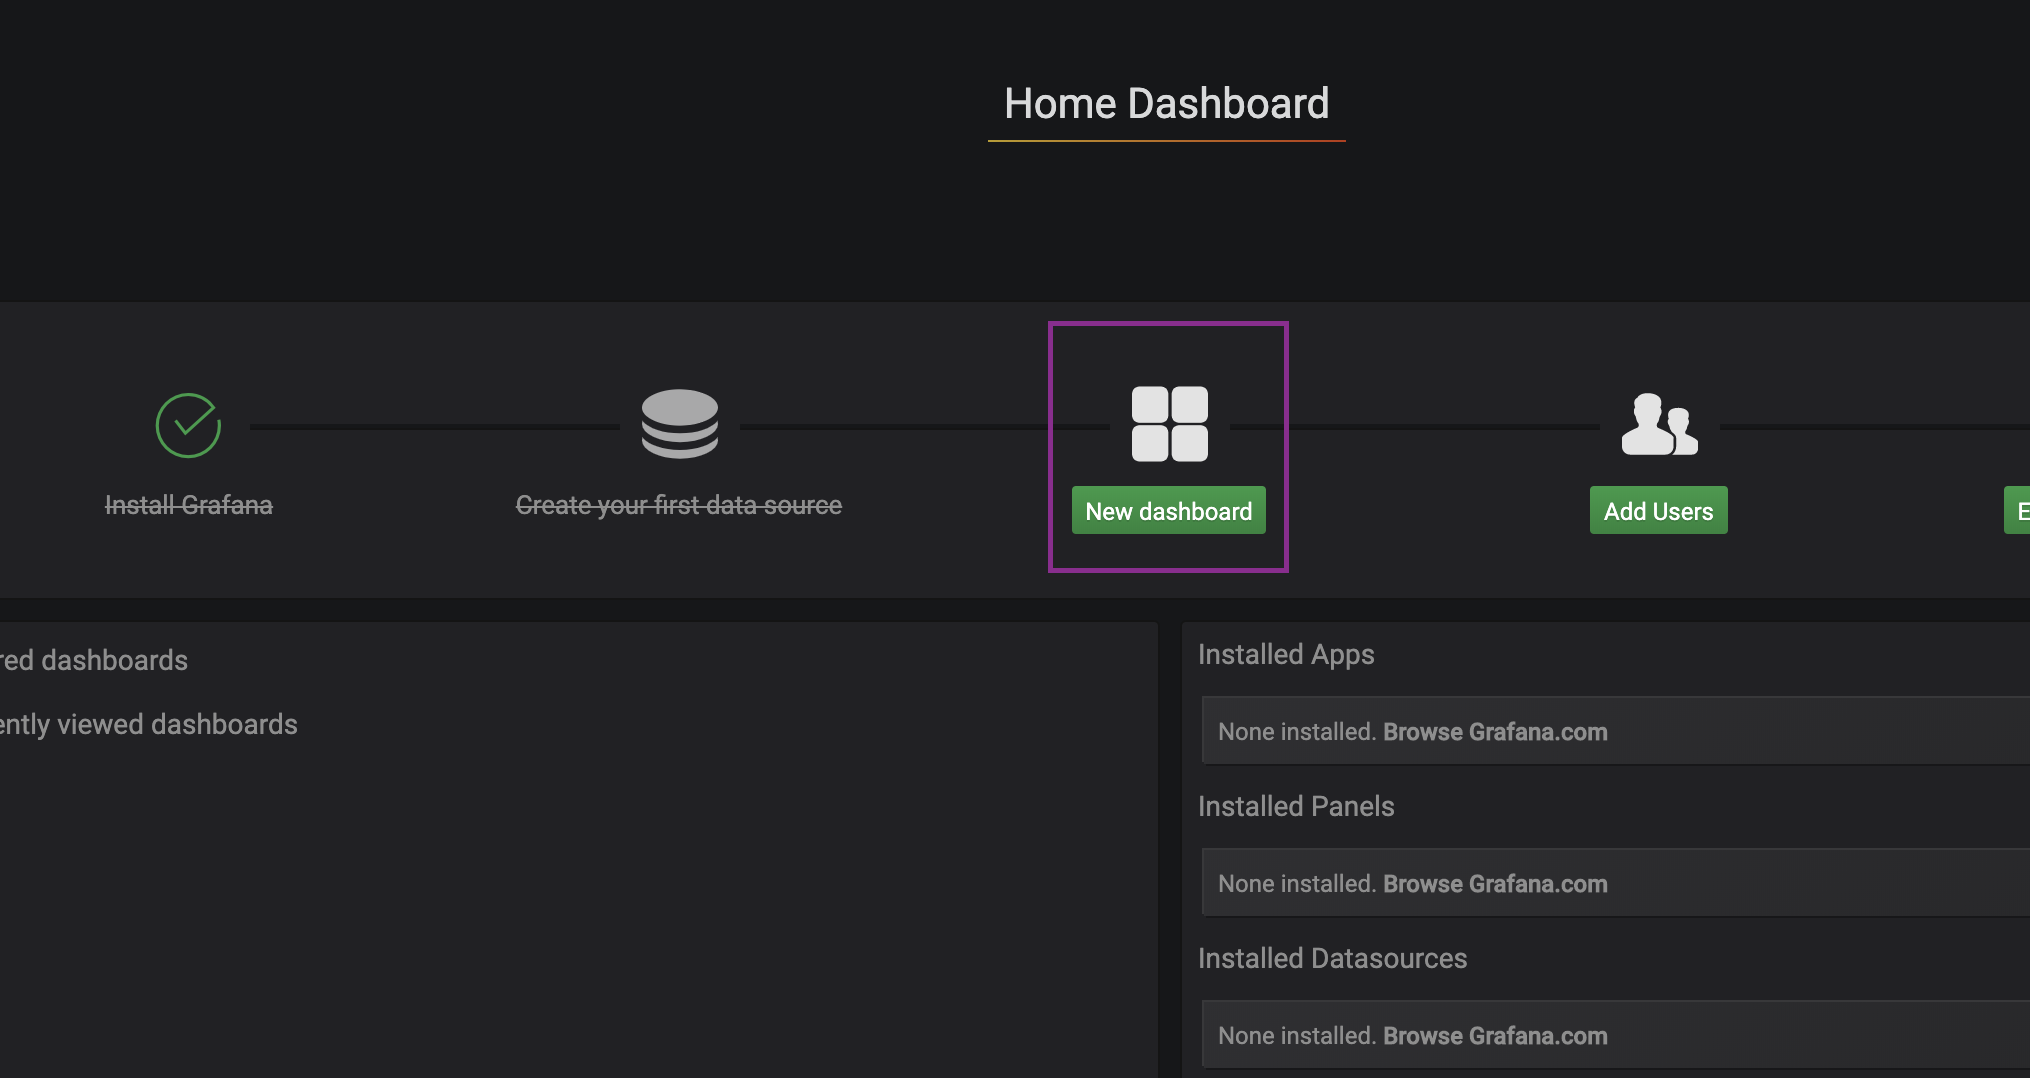Viewport: 2030px width, 1078px height.
Task: Click None installed text under Installed Datasources
Action: pos(1297,1036)
